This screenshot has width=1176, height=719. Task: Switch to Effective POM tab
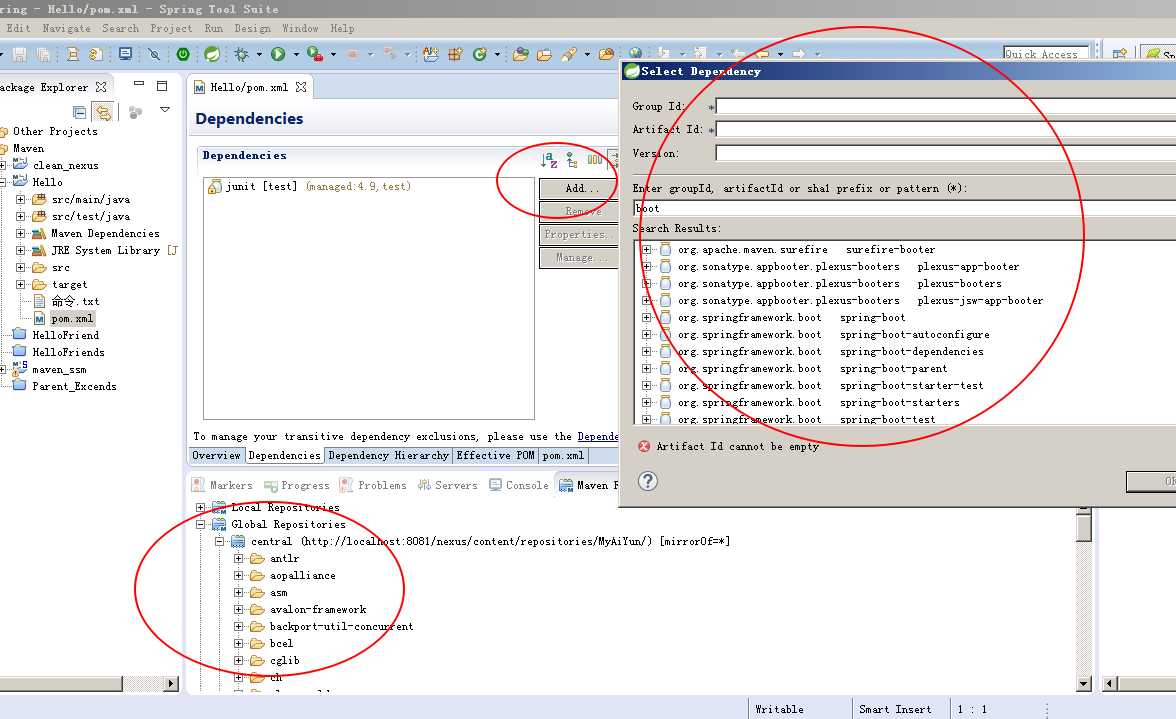[x=495, y=455]
